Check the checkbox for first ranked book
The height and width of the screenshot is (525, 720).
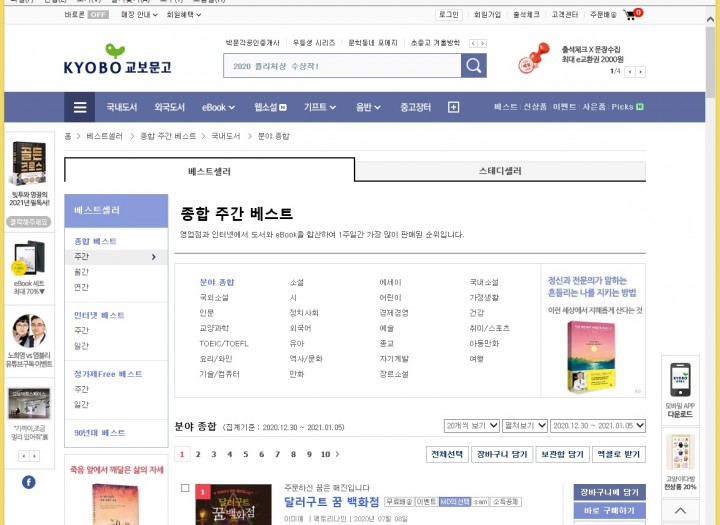click(x=185, y=488)
